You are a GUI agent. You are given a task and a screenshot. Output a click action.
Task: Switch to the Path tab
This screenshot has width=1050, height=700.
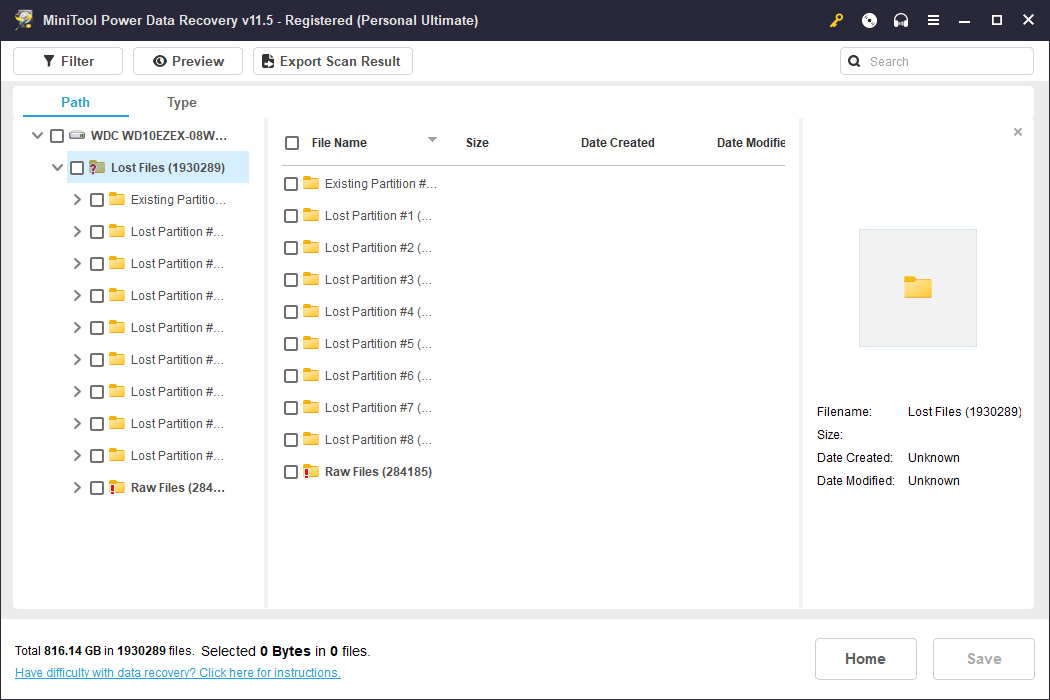click(76, 102)
